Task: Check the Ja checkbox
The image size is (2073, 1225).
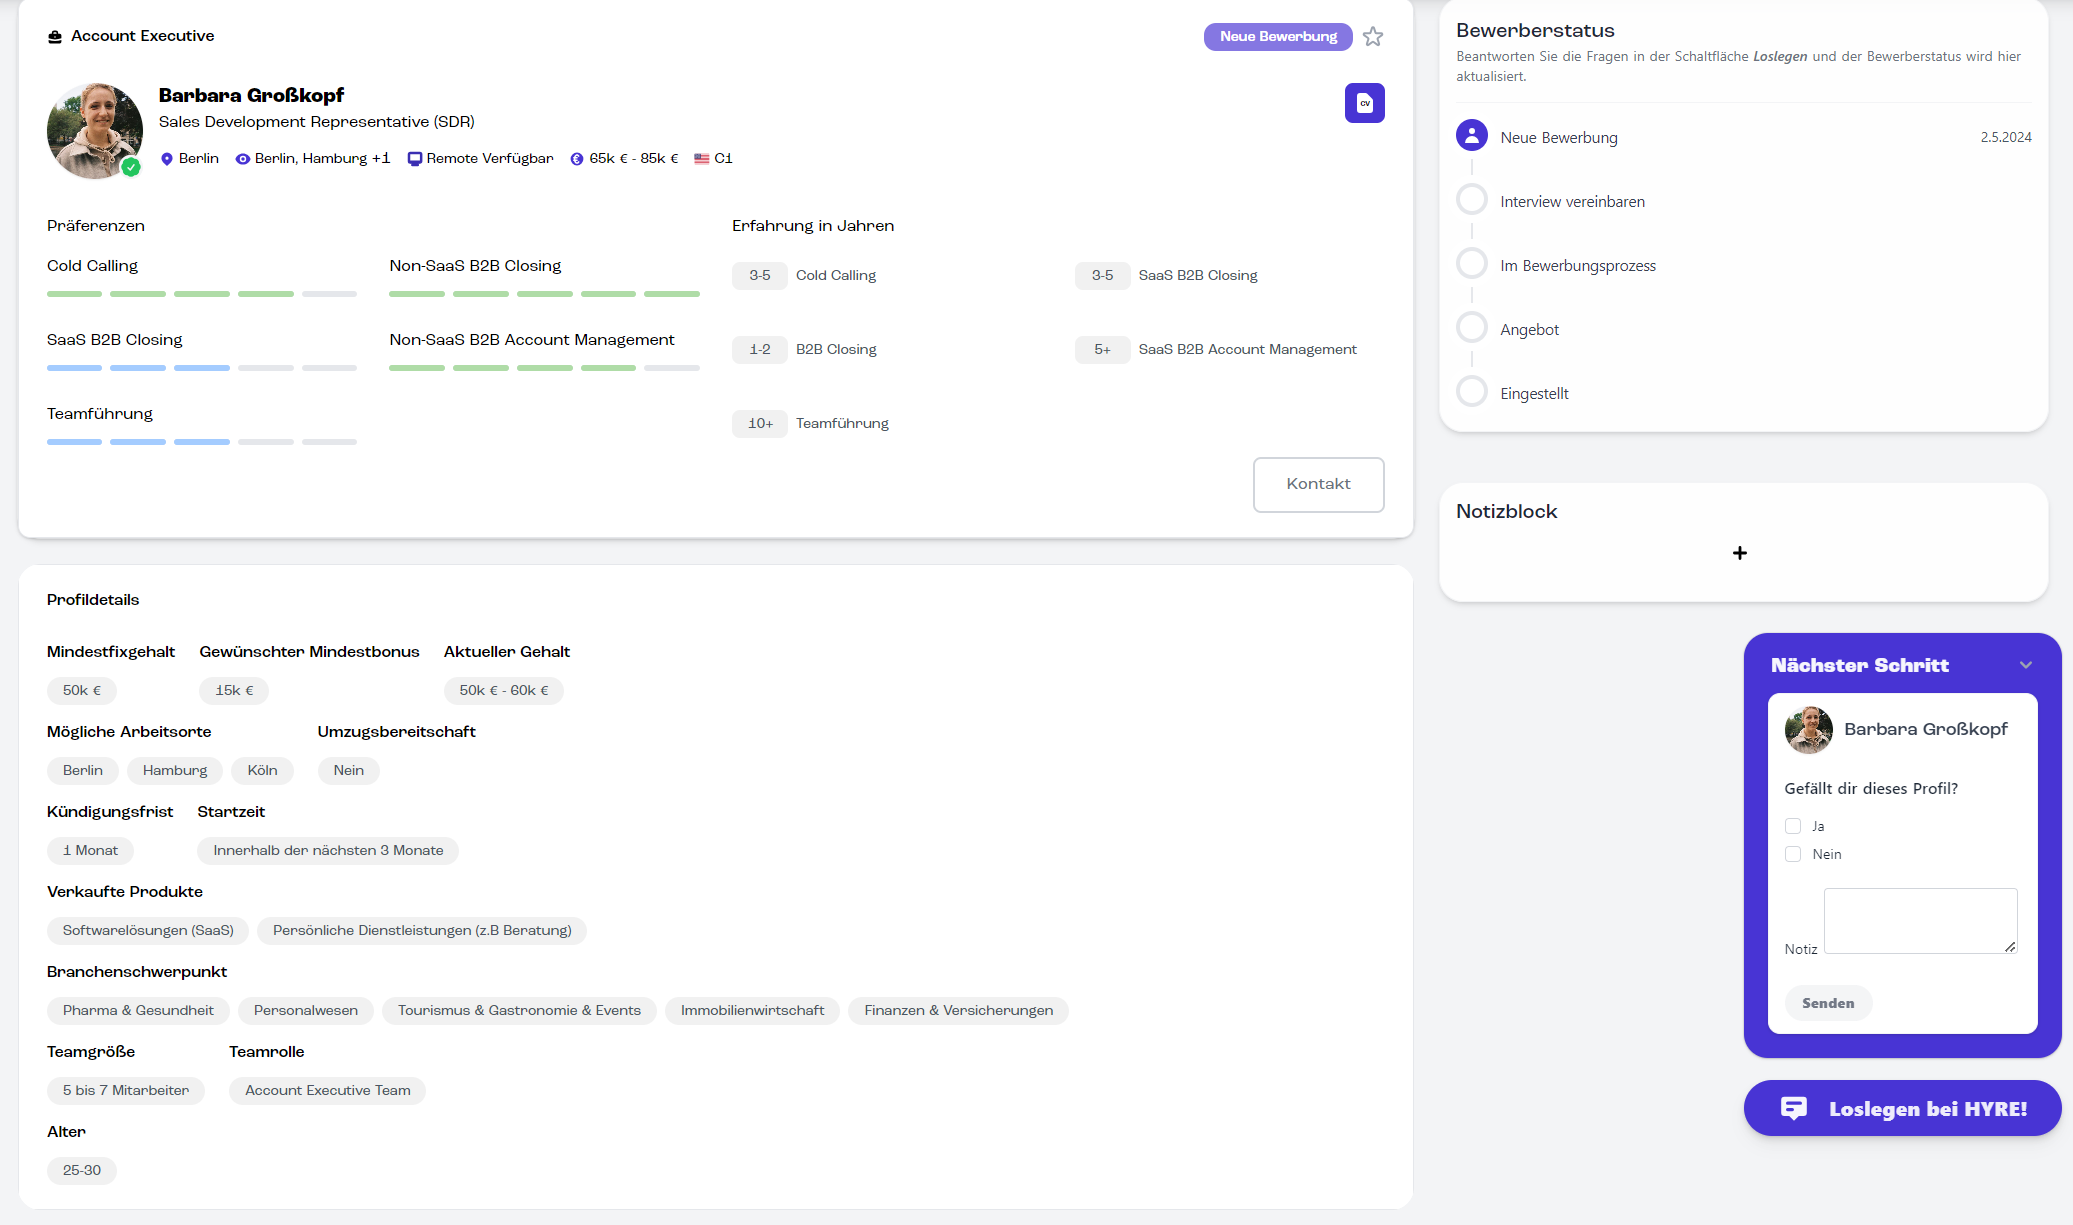Action: pos(1793,826)
